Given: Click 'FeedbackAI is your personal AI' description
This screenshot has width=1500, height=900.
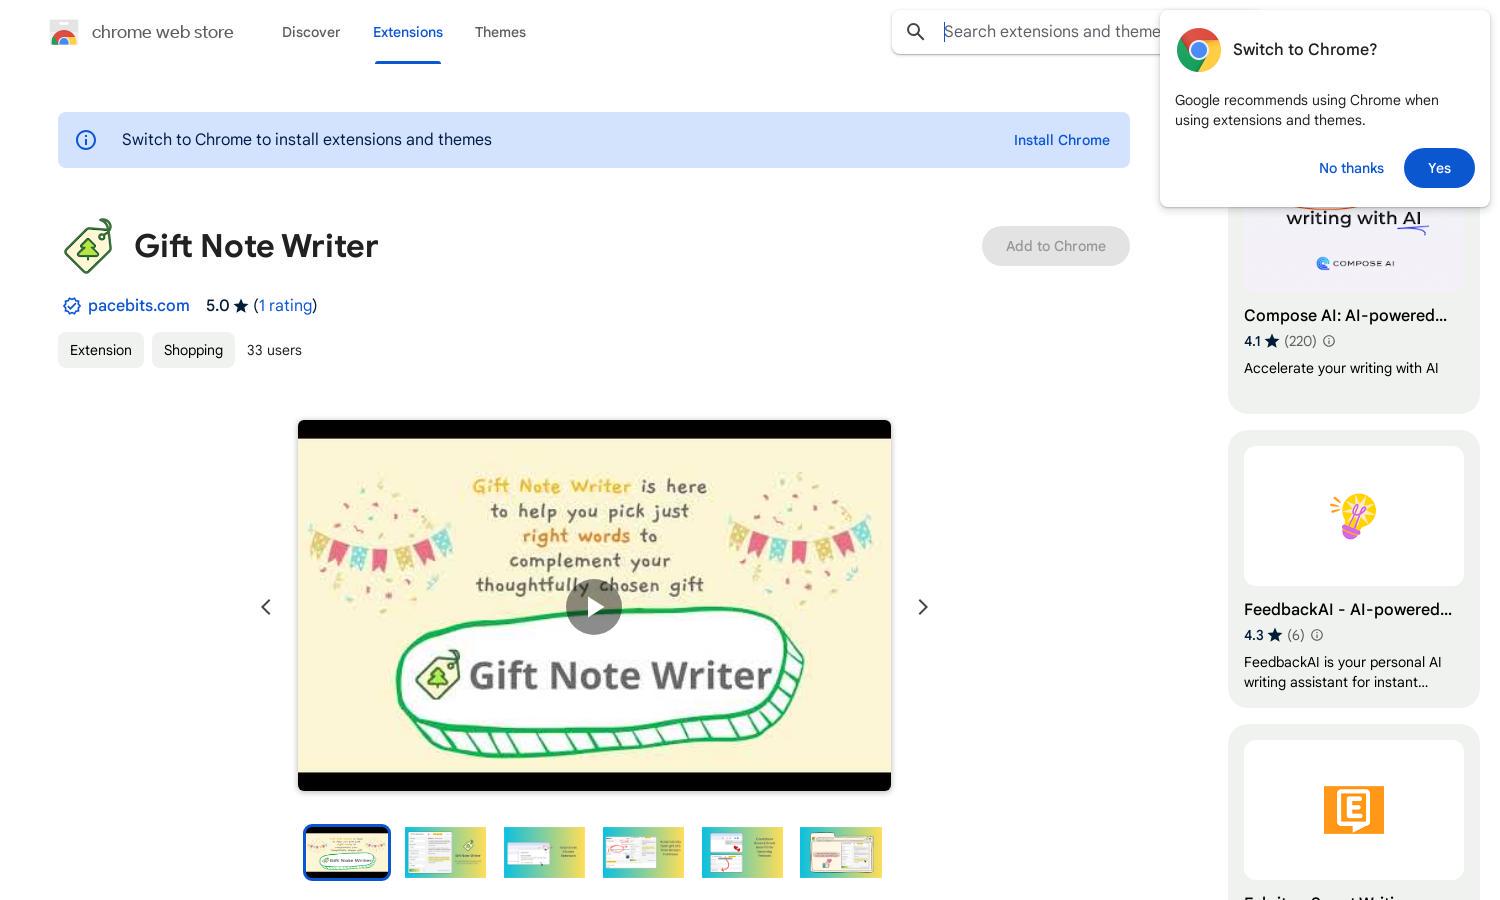Looking at the screenshot, I should [1342, 672].
